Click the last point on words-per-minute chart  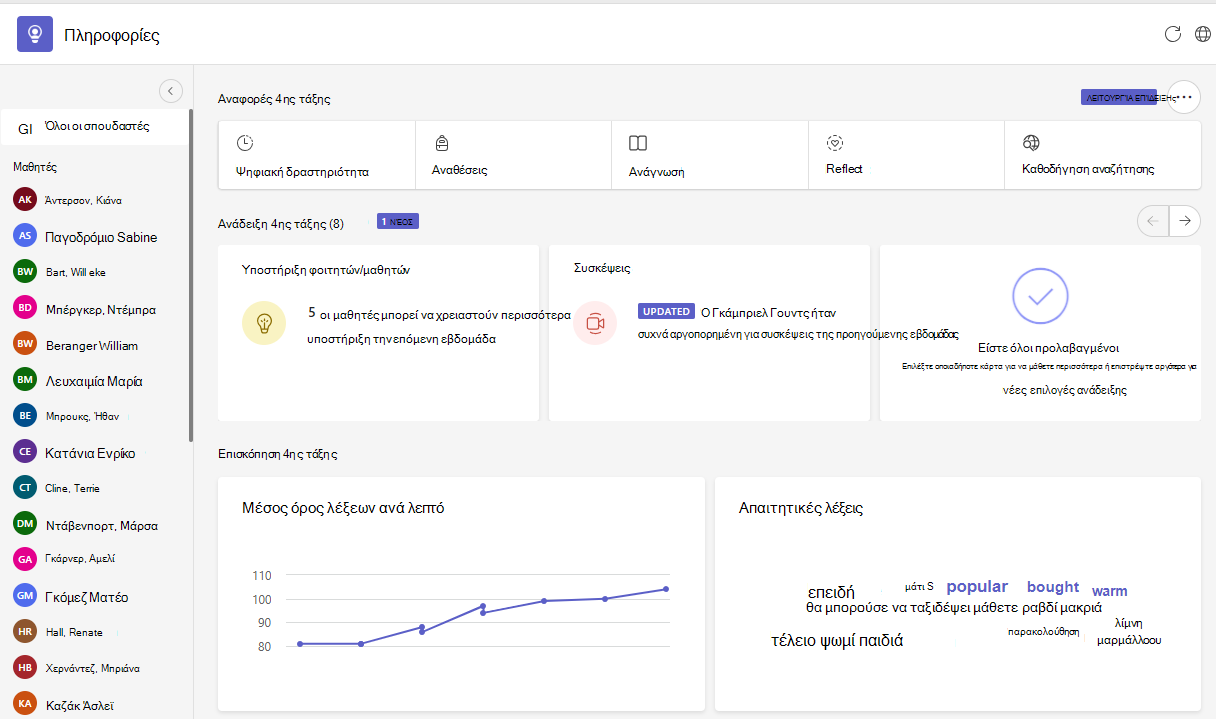pyautogui.click(x=665, y=589)
